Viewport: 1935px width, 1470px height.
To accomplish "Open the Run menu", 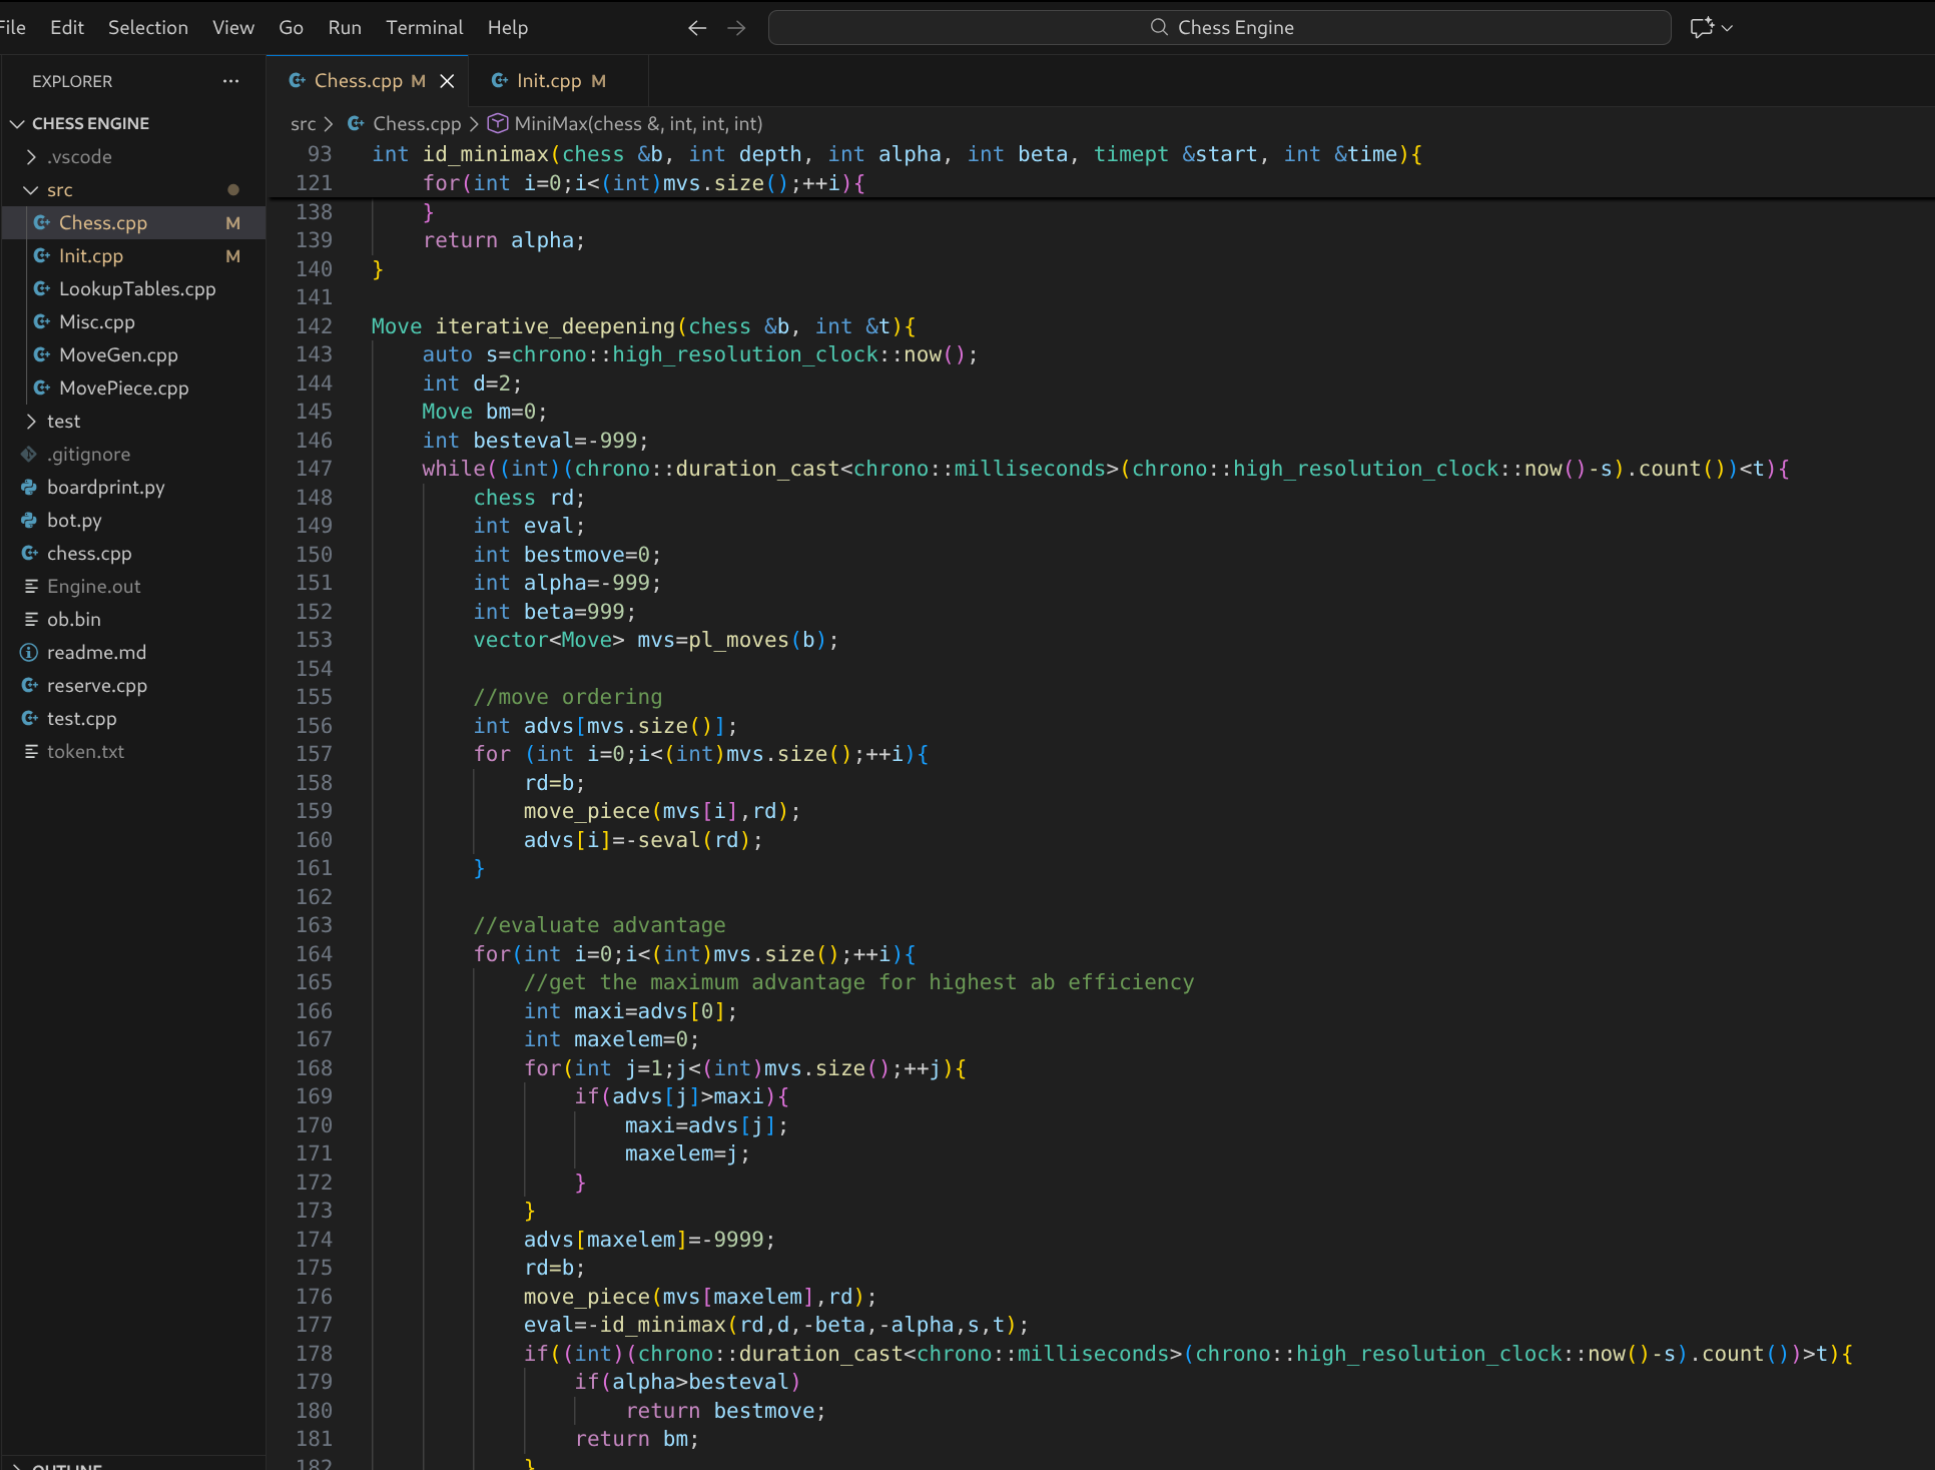I will [344, 28].
